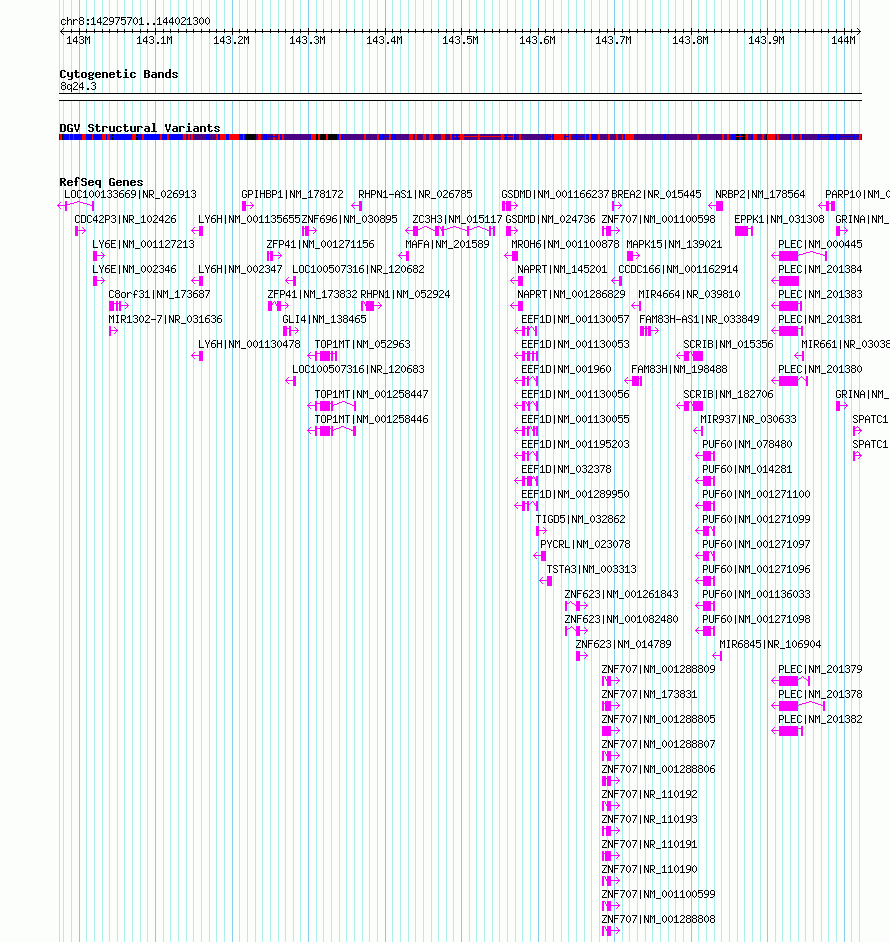Select LOC100507316|NR_120683 gene label

pyautogui.click(x=358, y=369)
